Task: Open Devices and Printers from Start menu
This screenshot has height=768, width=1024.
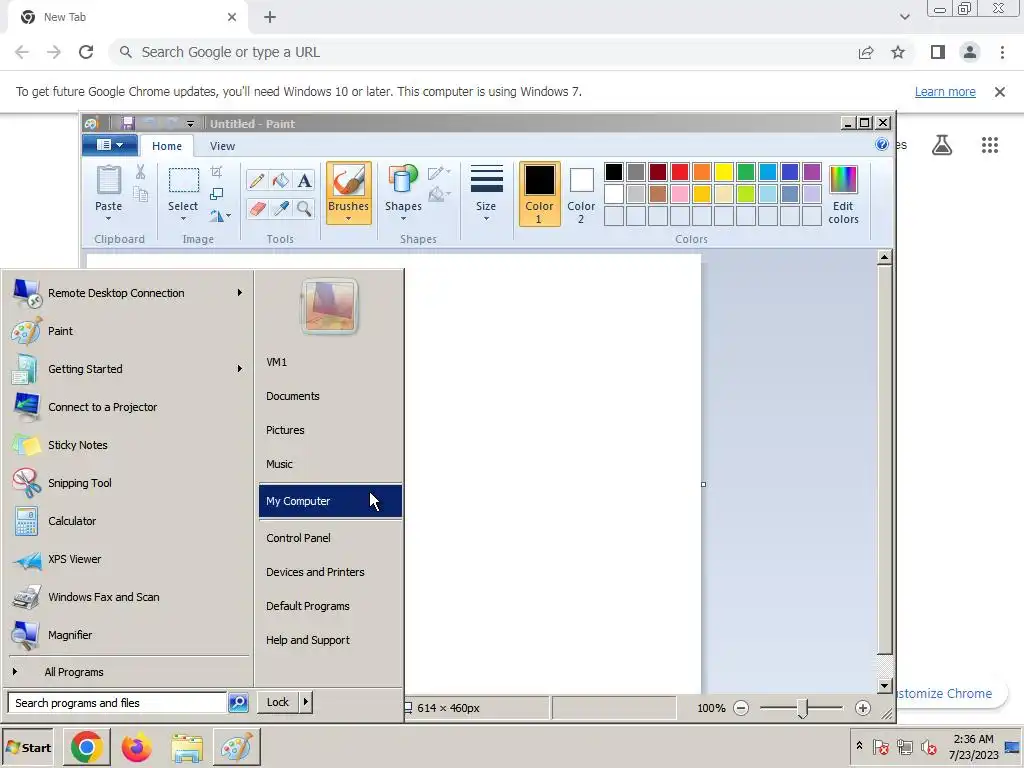Action: [330, 572]
